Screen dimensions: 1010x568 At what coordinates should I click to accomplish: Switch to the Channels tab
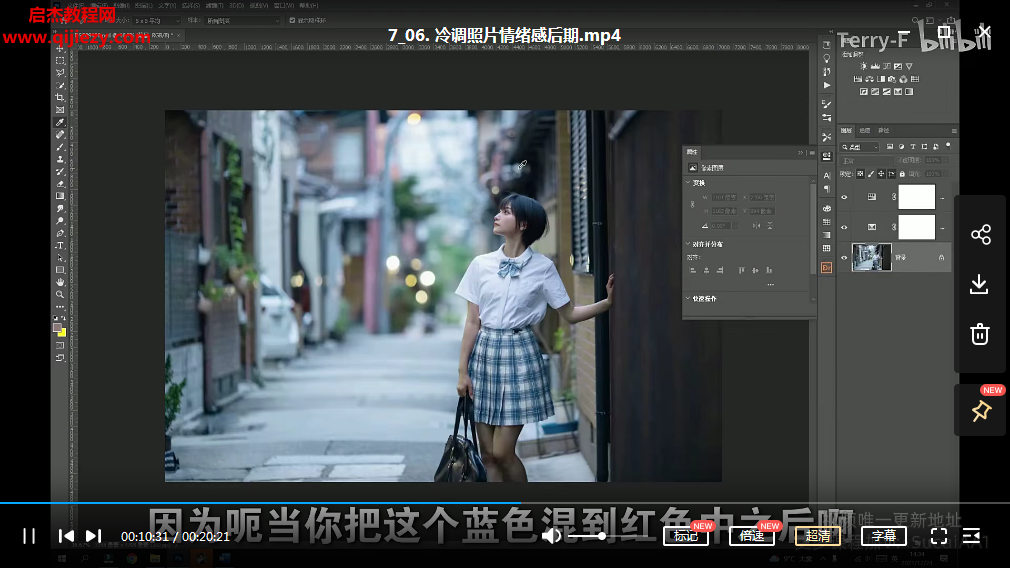click(x=865, y=130)
